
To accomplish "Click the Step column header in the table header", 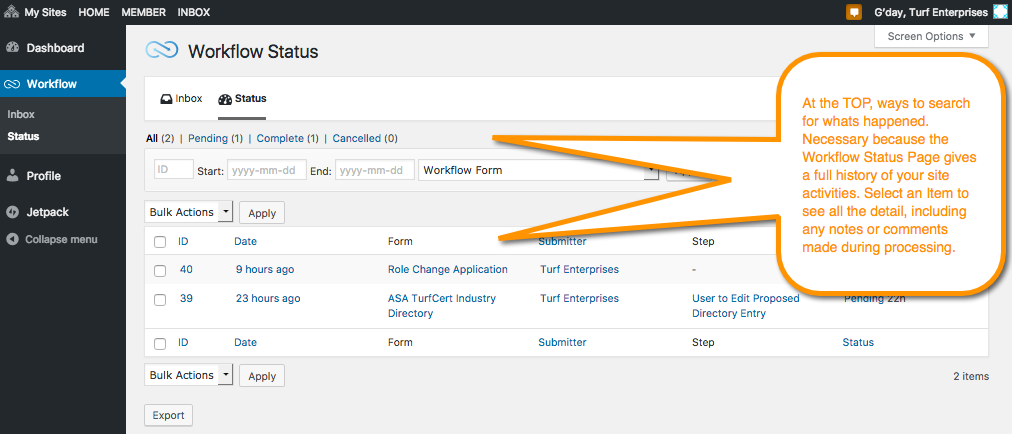I will [703, 242].
